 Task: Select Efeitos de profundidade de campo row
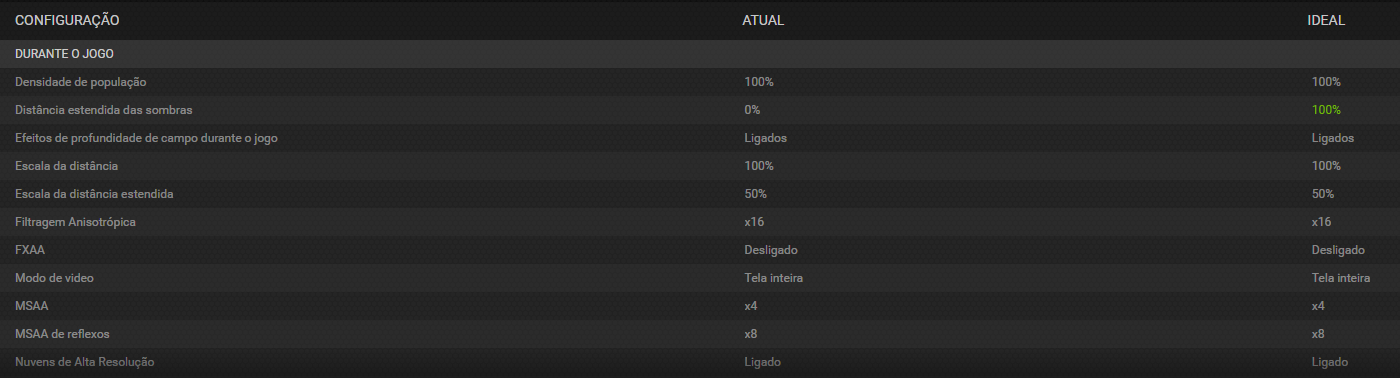(700, 138)
